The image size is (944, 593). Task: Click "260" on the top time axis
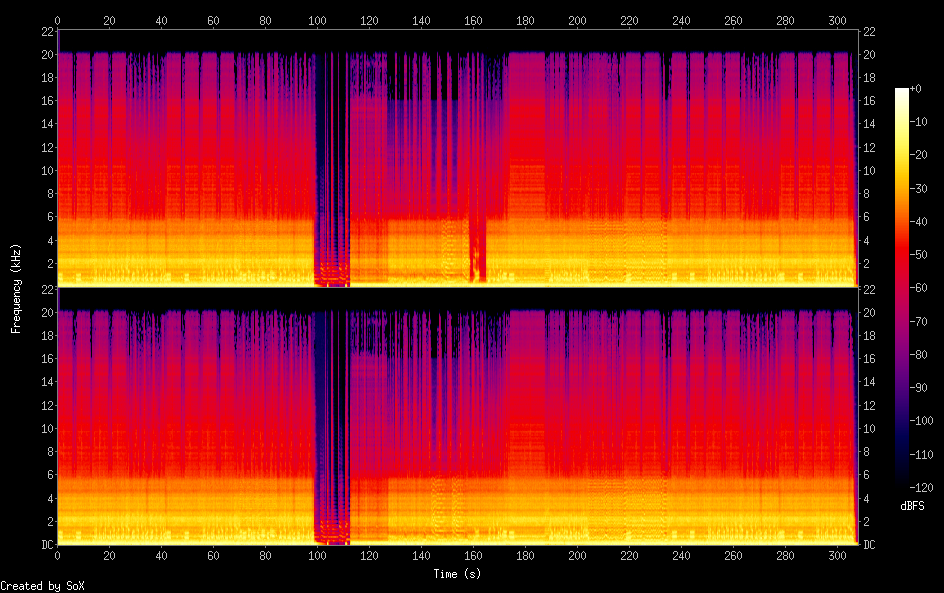(x=733, y=20)
